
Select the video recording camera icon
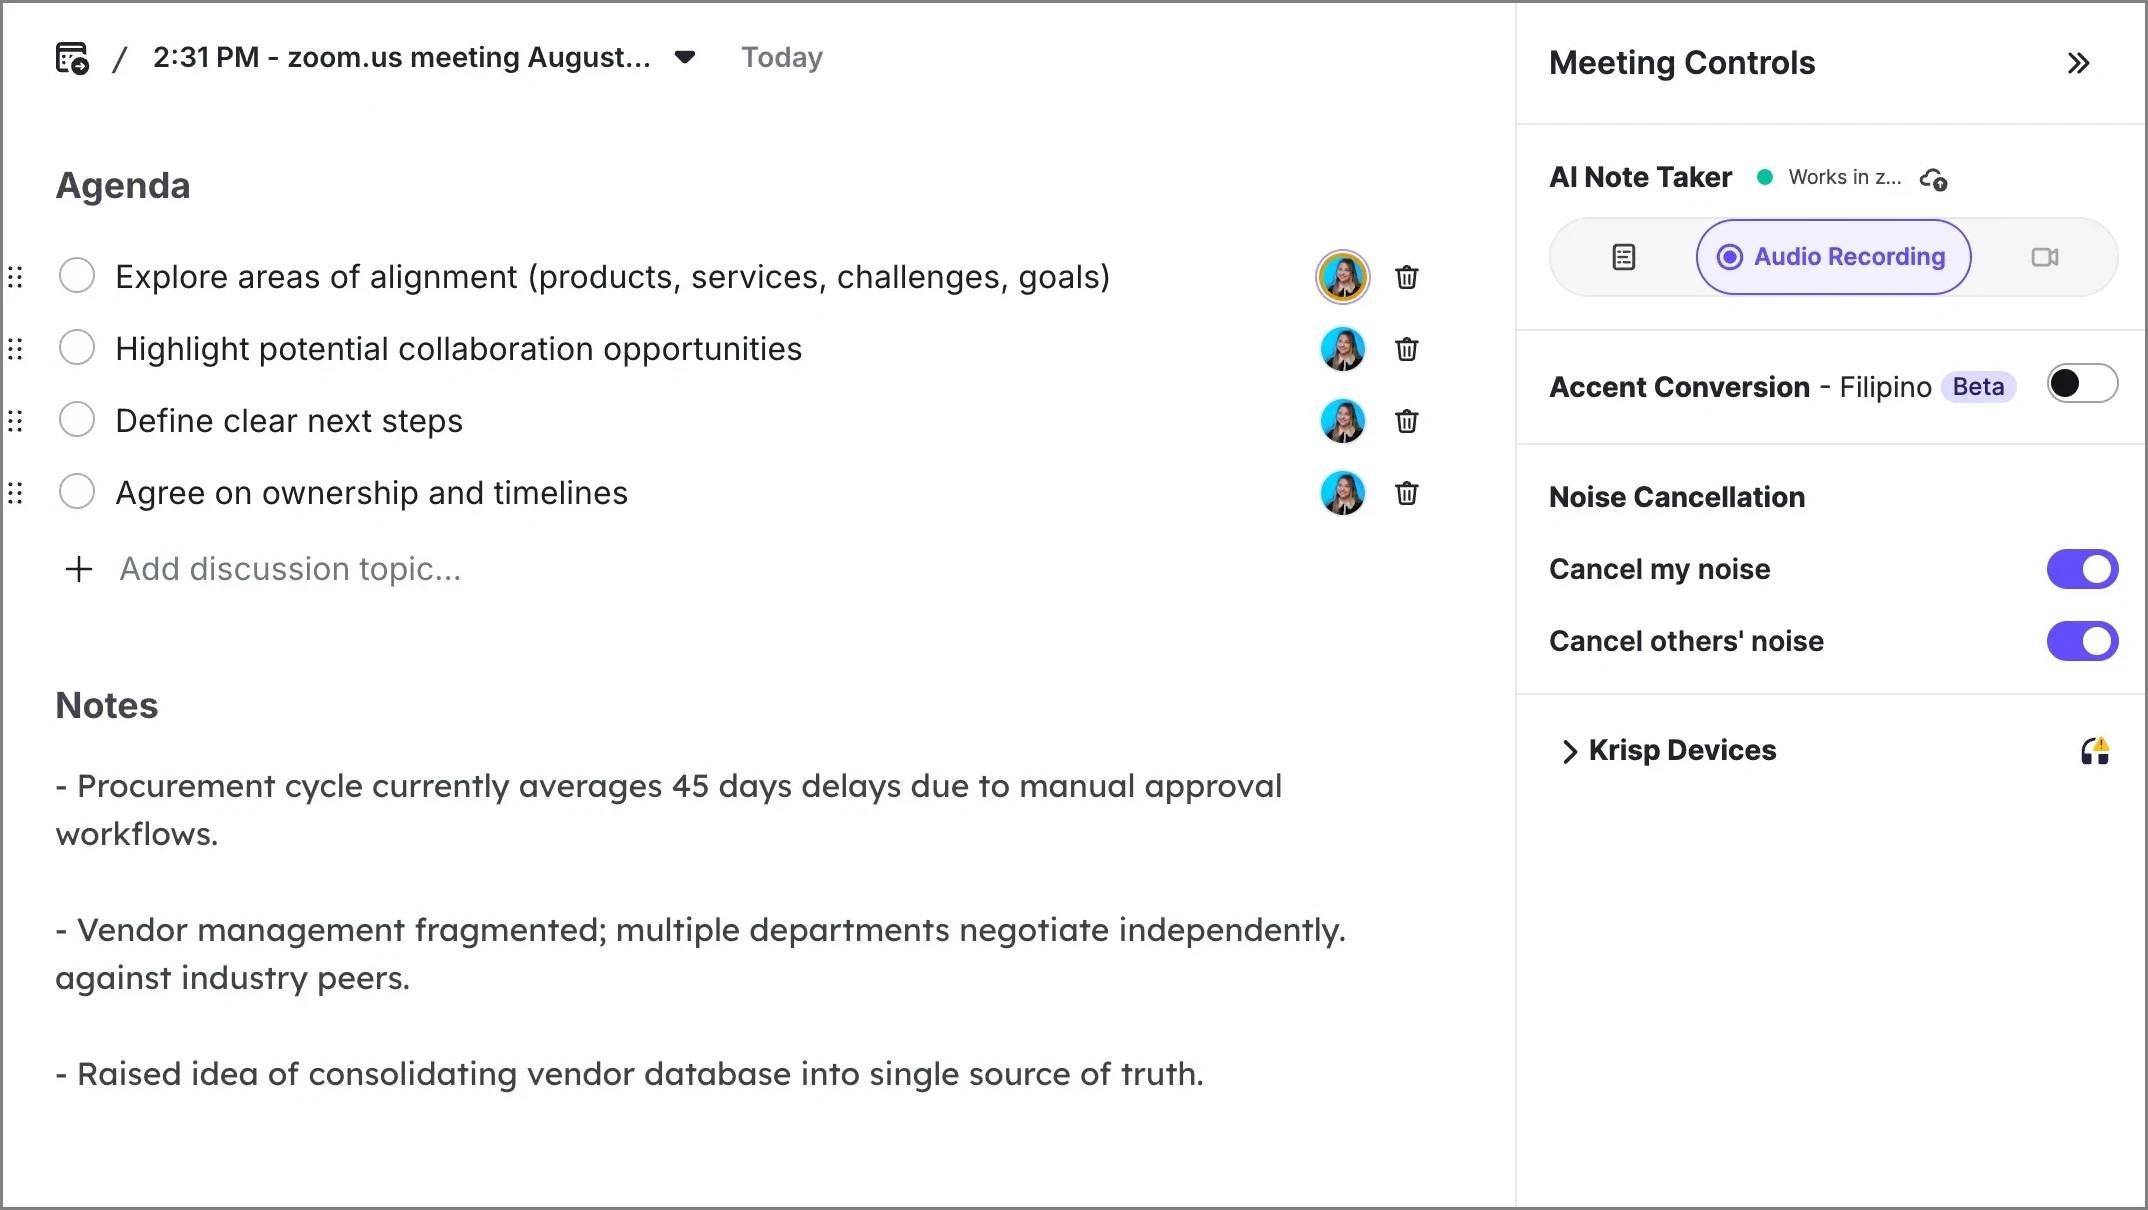(2045, 257)
